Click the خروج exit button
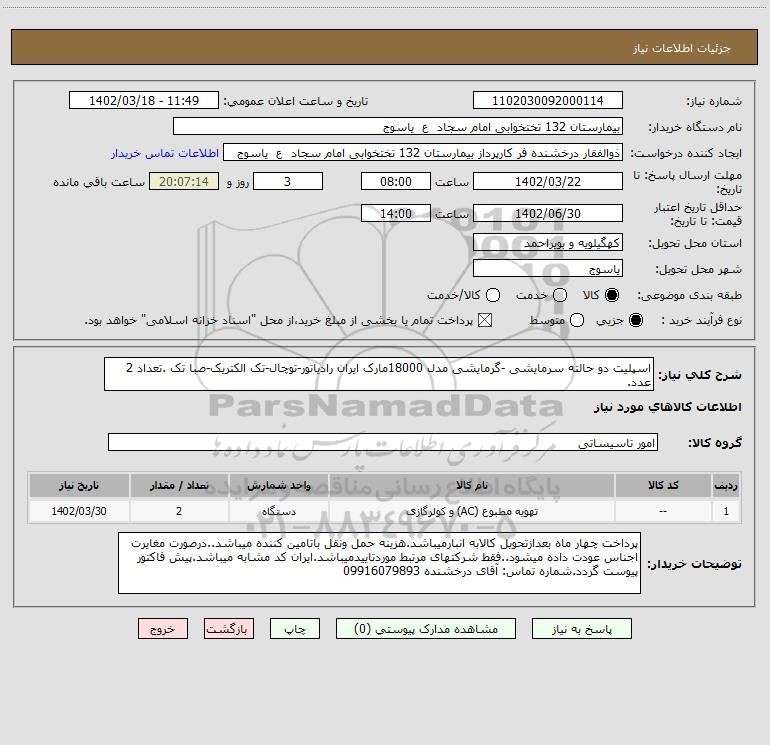Image resolution: width=770 pixels, height=745 pixels. [x=163, y=629]
